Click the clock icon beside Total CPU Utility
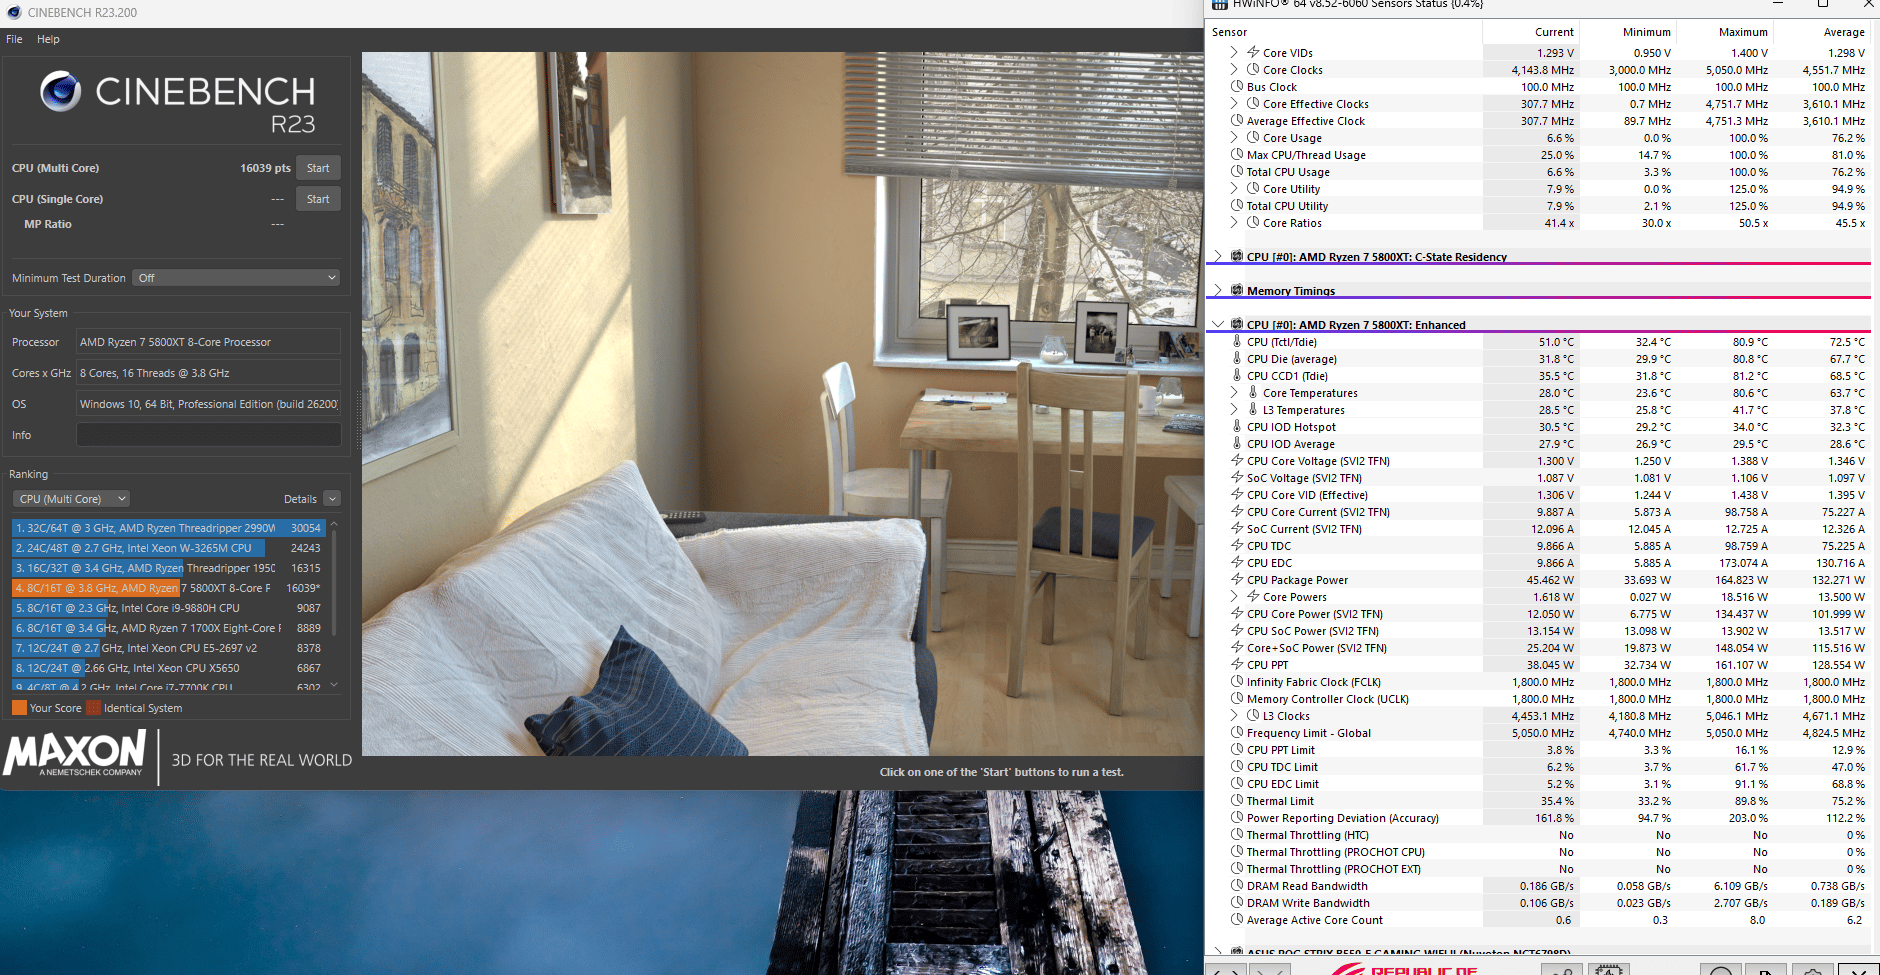The width and height of the screenshot is (1880, 975). [1237, 206]
